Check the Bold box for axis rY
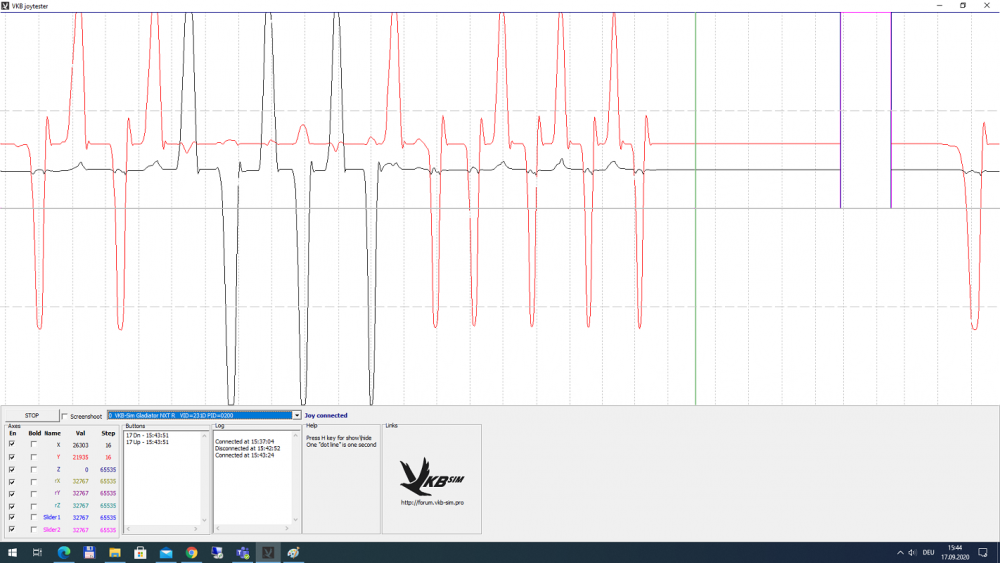The height and width of the screenshot is (563, 1000). (x=34, y=493)
